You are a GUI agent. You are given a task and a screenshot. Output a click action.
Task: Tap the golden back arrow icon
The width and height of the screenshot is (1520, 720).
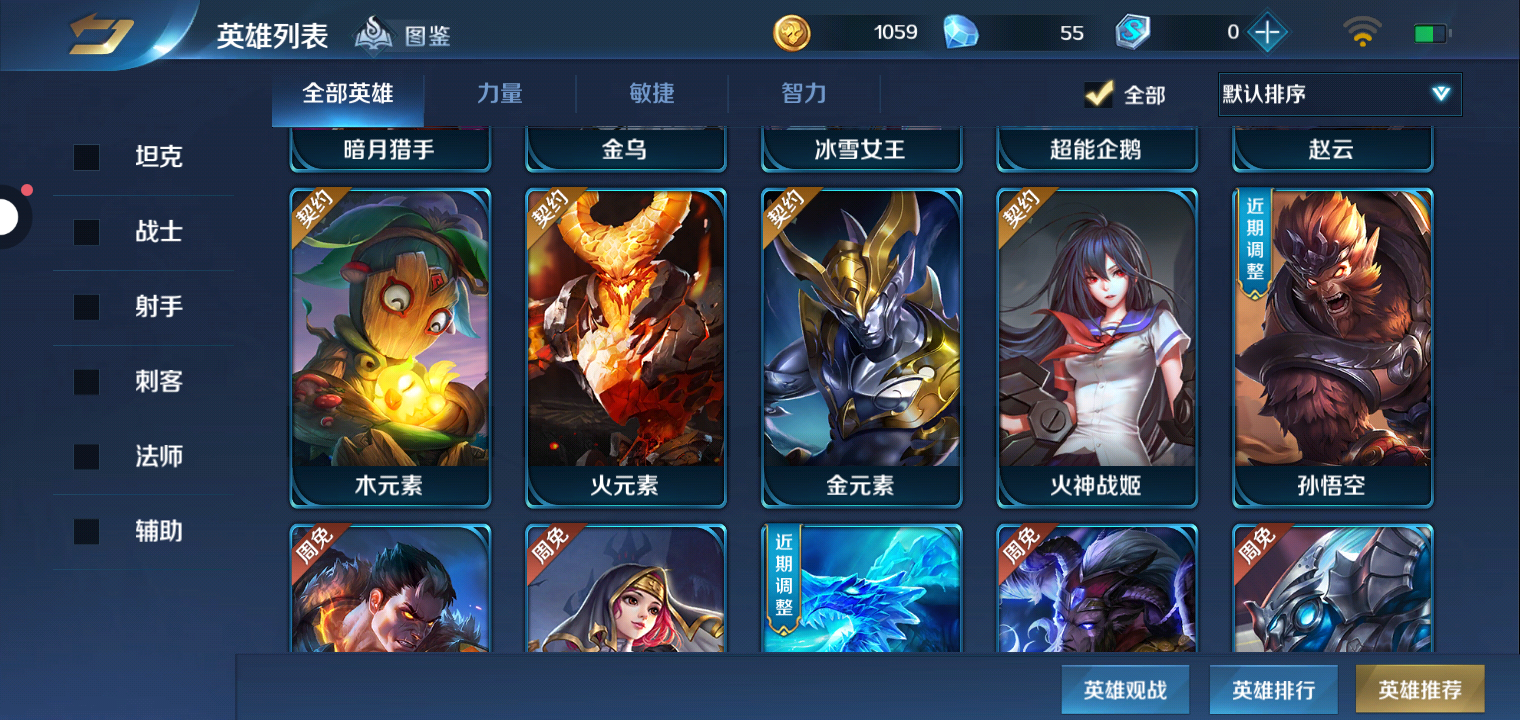pyautogui.click(x=101, y=34)
